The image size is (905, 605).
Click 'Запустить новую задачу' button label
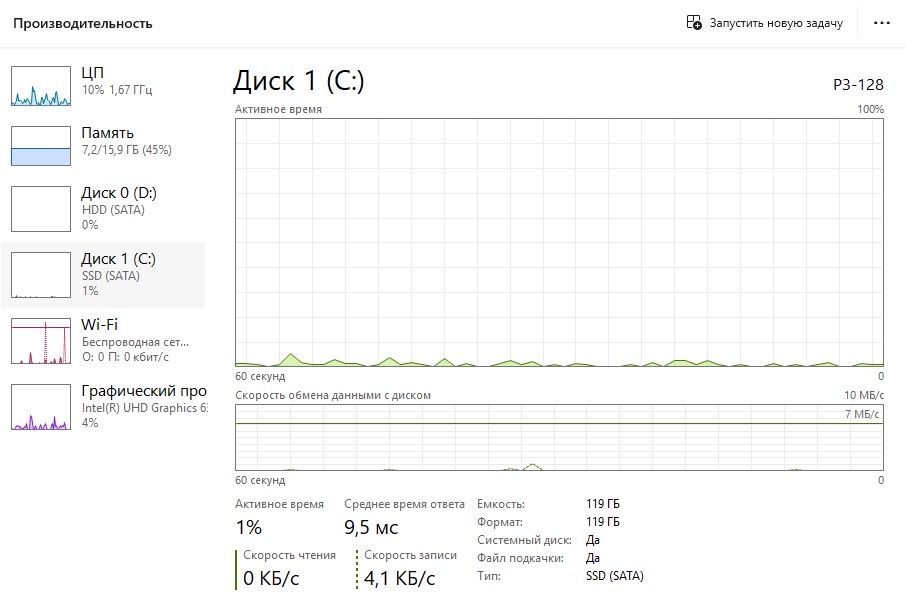click(x=776, y=23)
